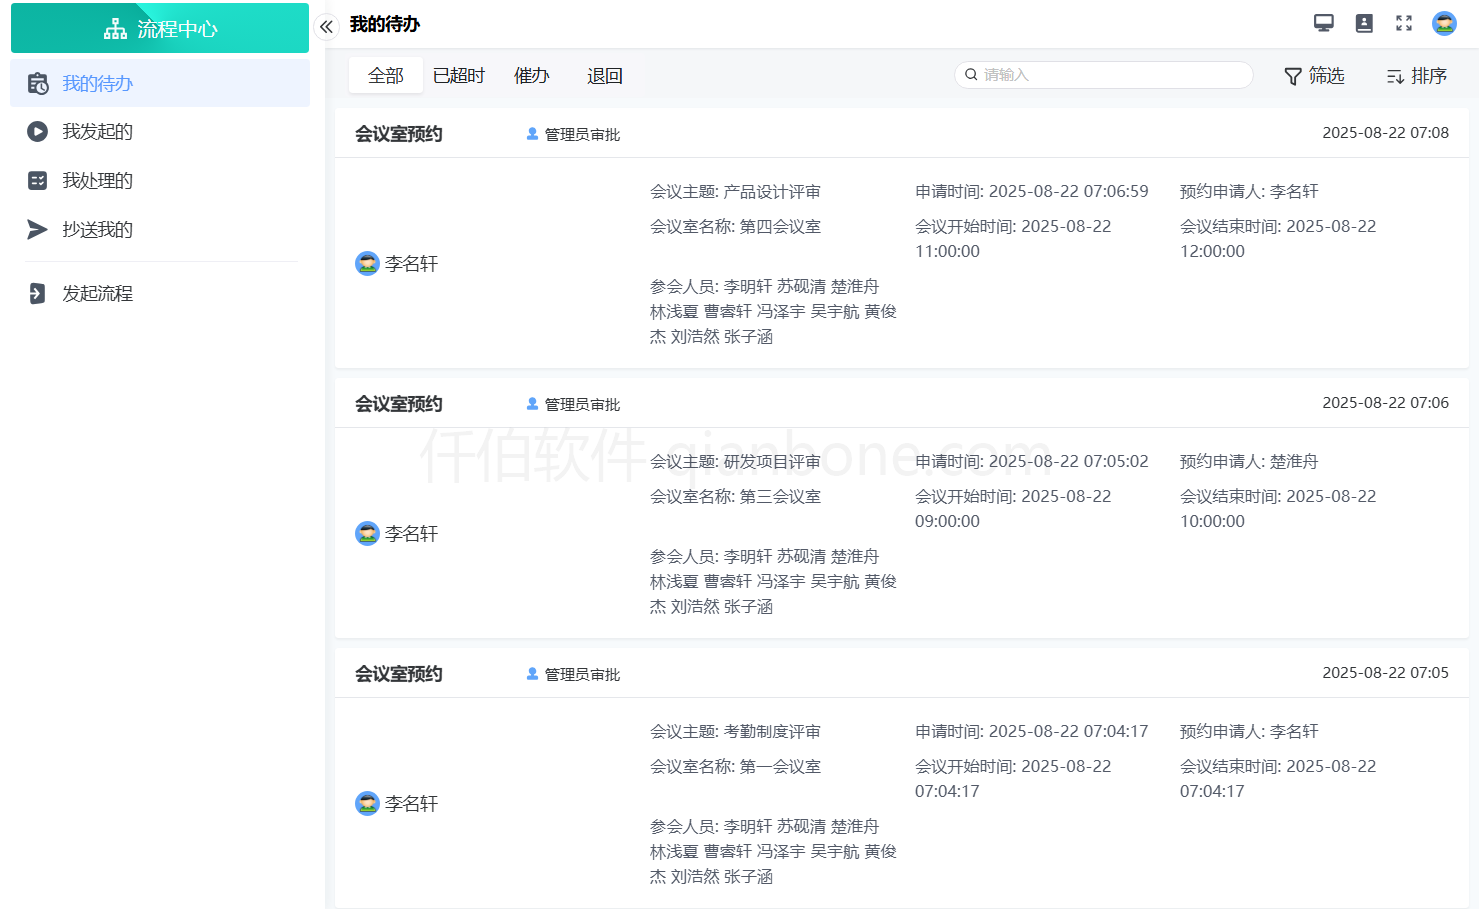The width and height of the screenshot is (1479, 909).
Task: Open the contacts book icon
Action: click(1363, 23)
